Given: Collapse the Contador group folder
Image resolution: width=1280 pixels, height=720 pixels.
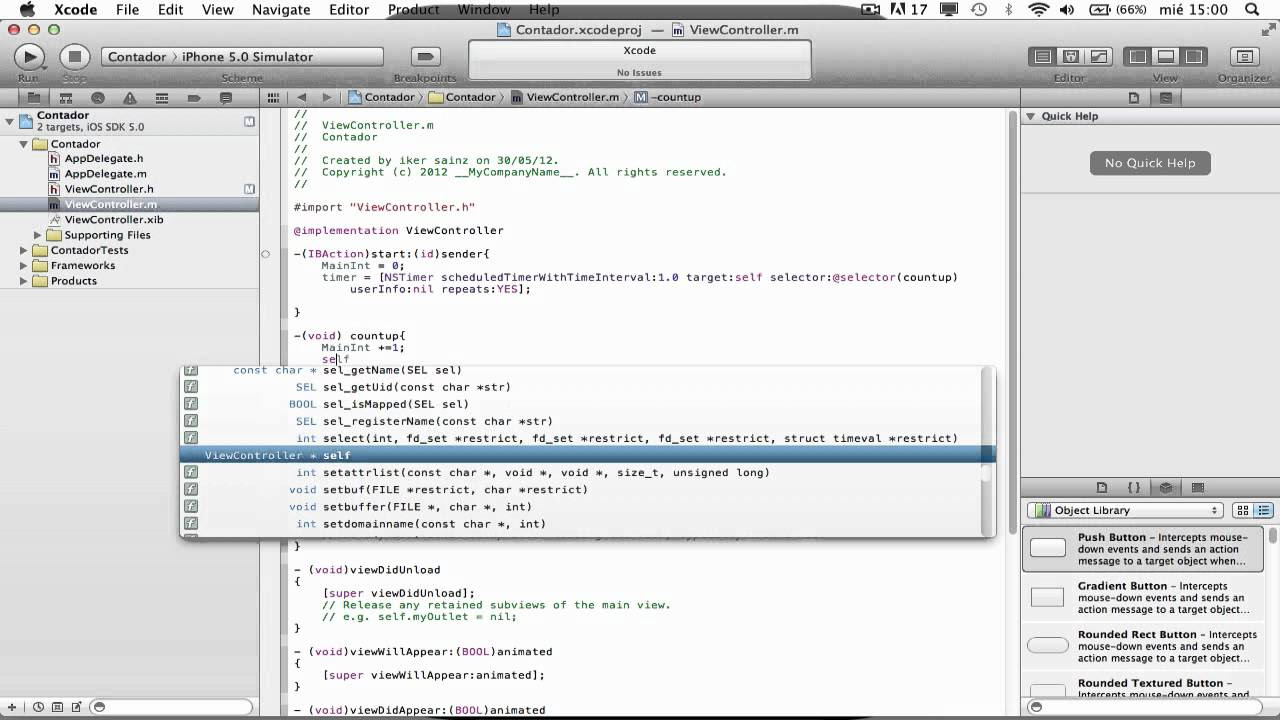Looking at the screenshot, I should click(x=23, y=144).
